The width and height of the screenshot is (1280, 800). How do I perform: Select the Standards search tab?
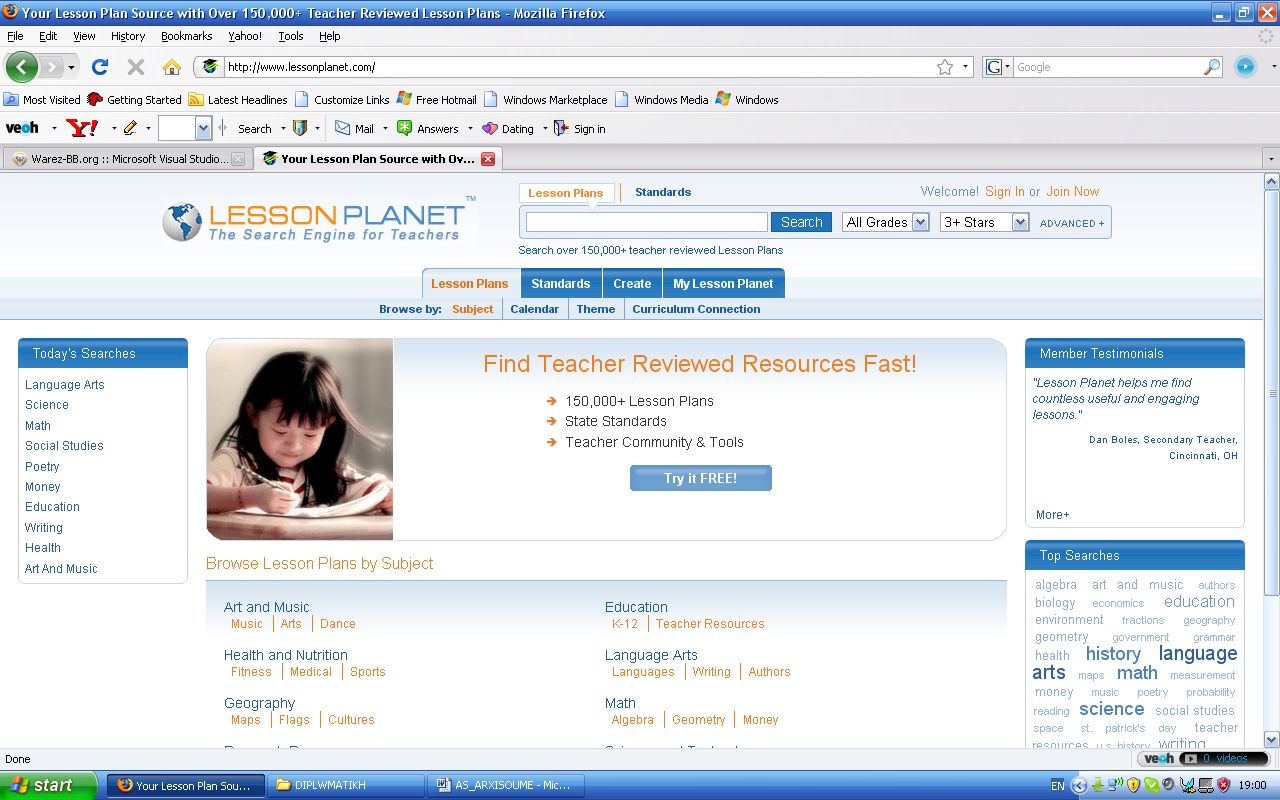663,192
